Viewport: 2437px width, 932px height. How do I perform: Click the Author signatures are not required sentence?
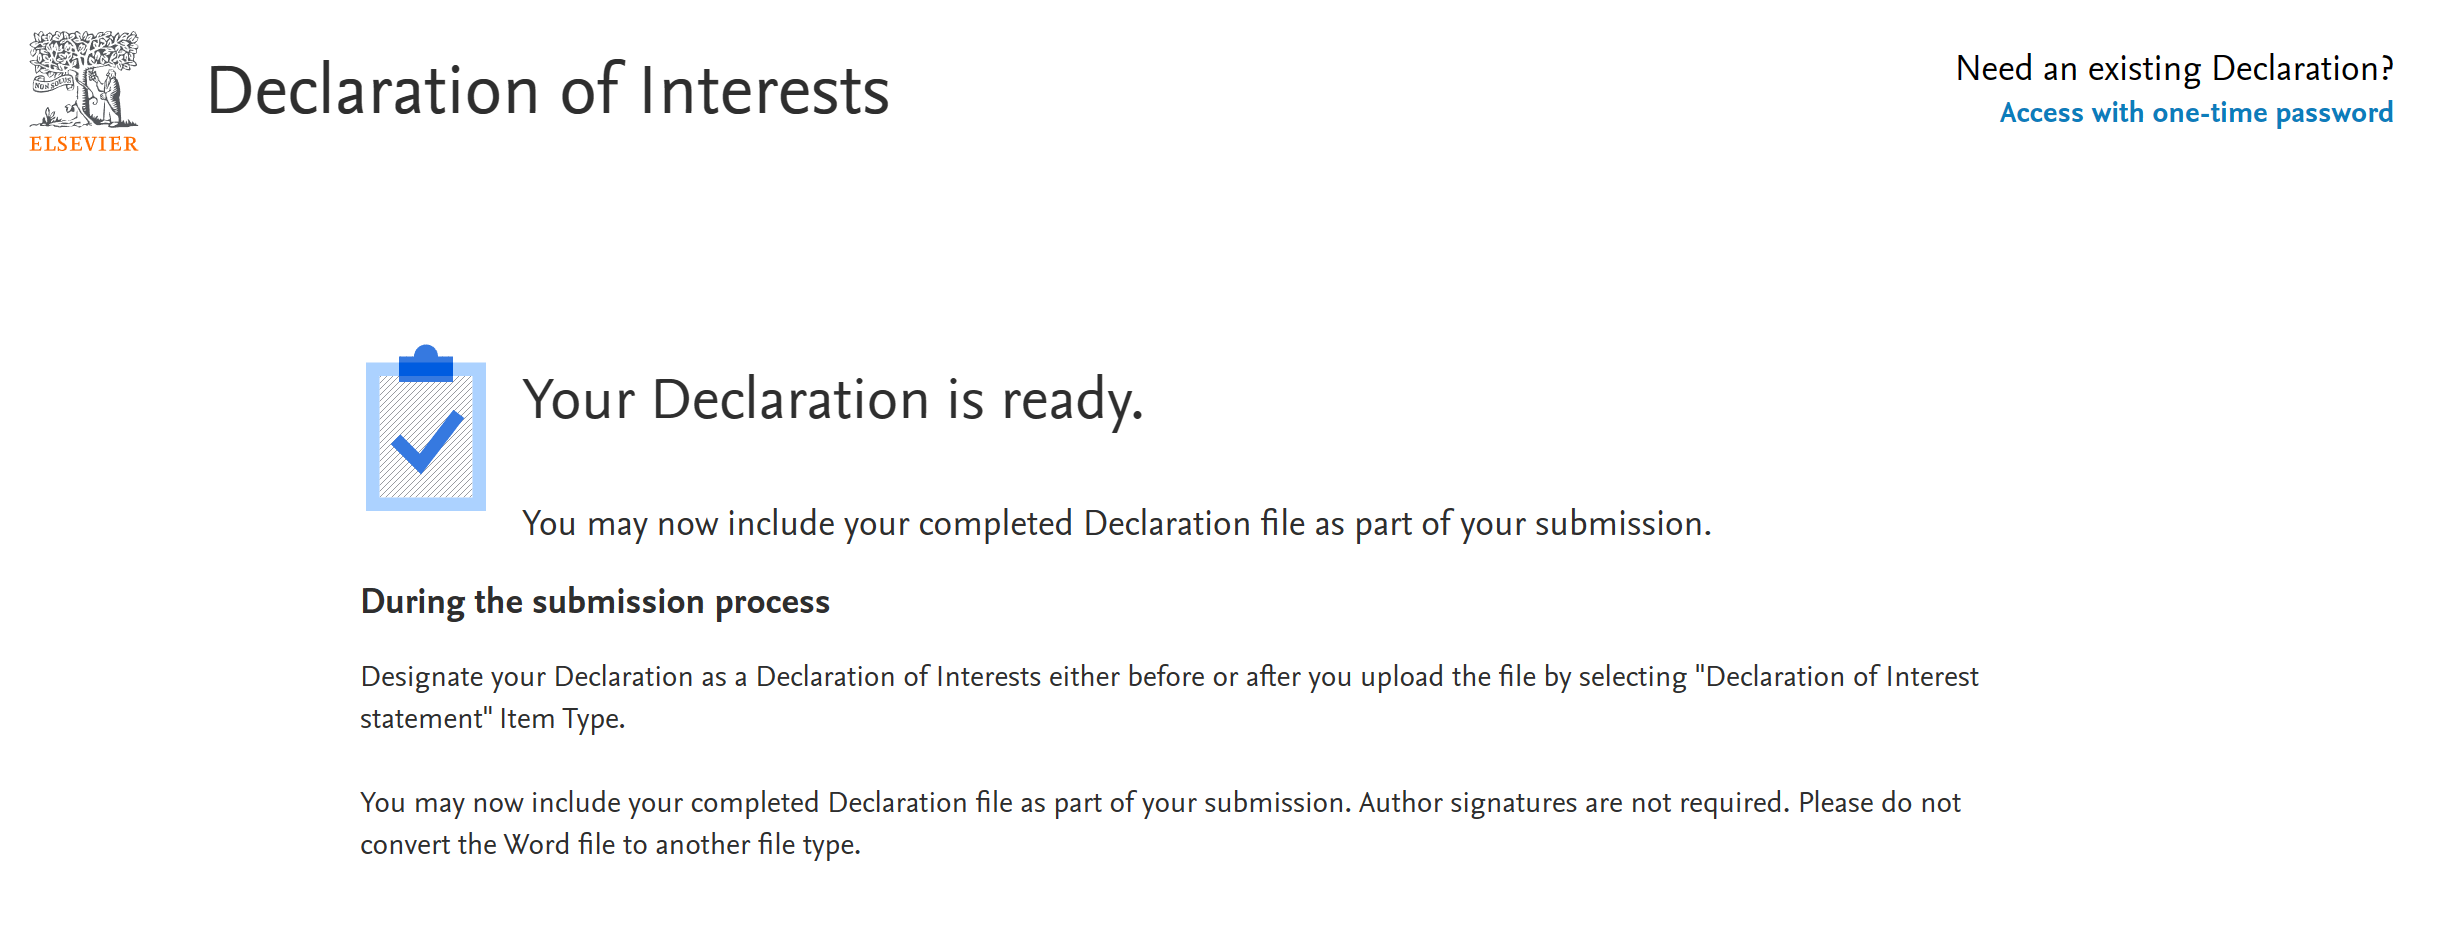tap(1573, 803)
